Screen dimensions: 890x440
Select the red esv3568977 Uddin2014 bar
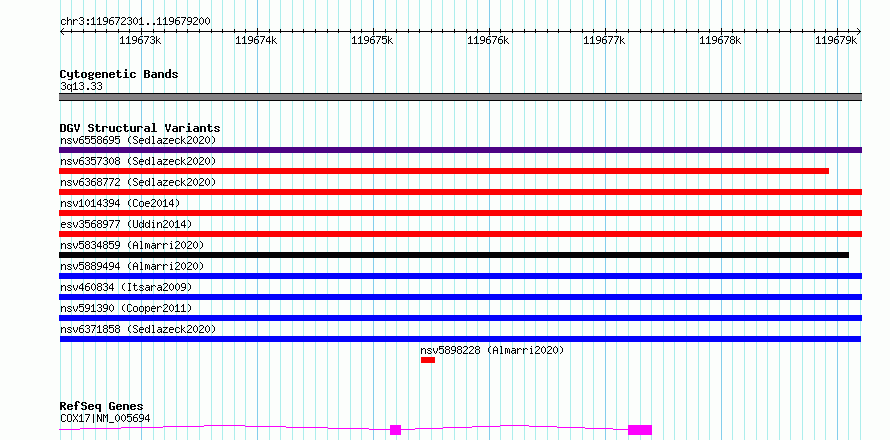pyautogui.click(x=460, y=234)
